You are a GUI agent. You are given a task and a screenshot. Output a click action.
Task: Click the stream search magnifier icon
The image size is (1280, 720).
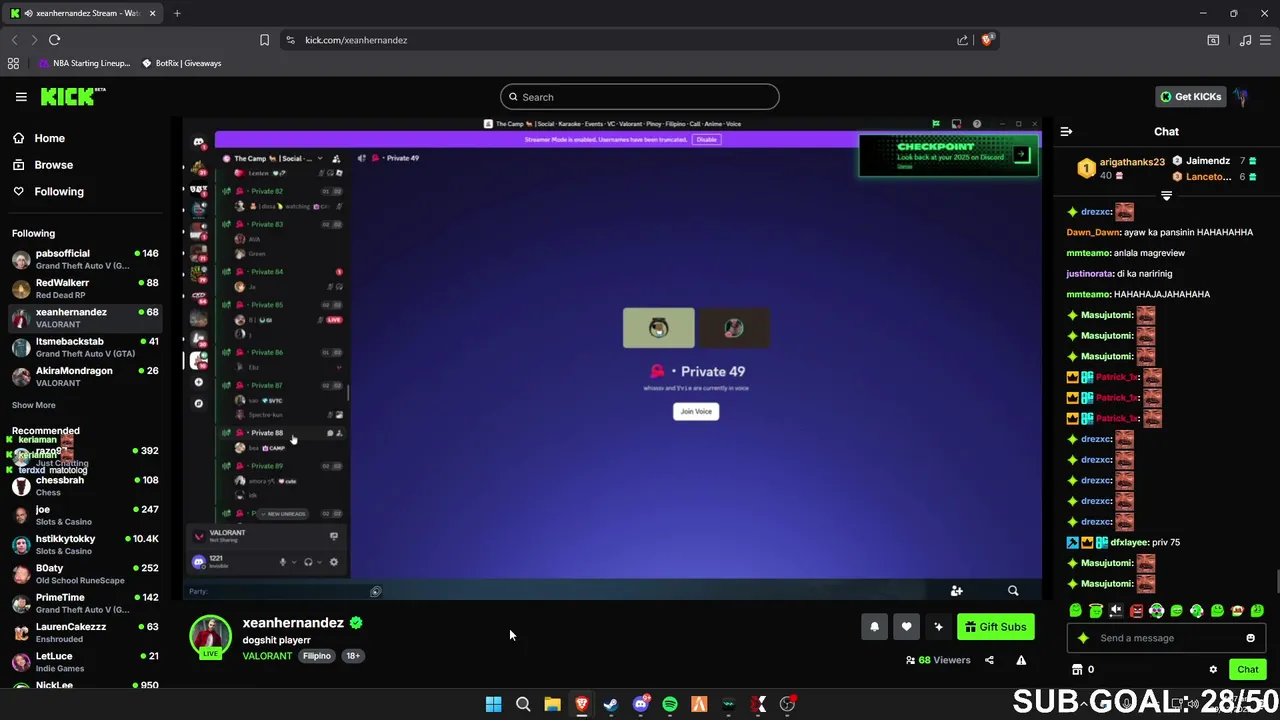coord(1013,591)
